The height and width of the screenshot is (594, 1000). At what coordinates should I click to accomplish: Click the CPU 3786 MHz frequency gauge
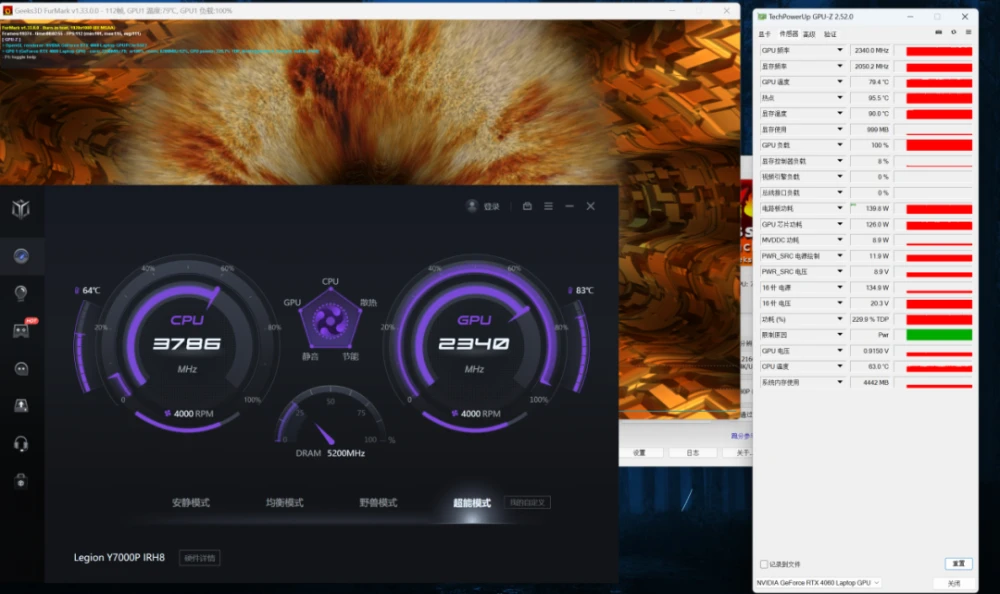point(188,344)
